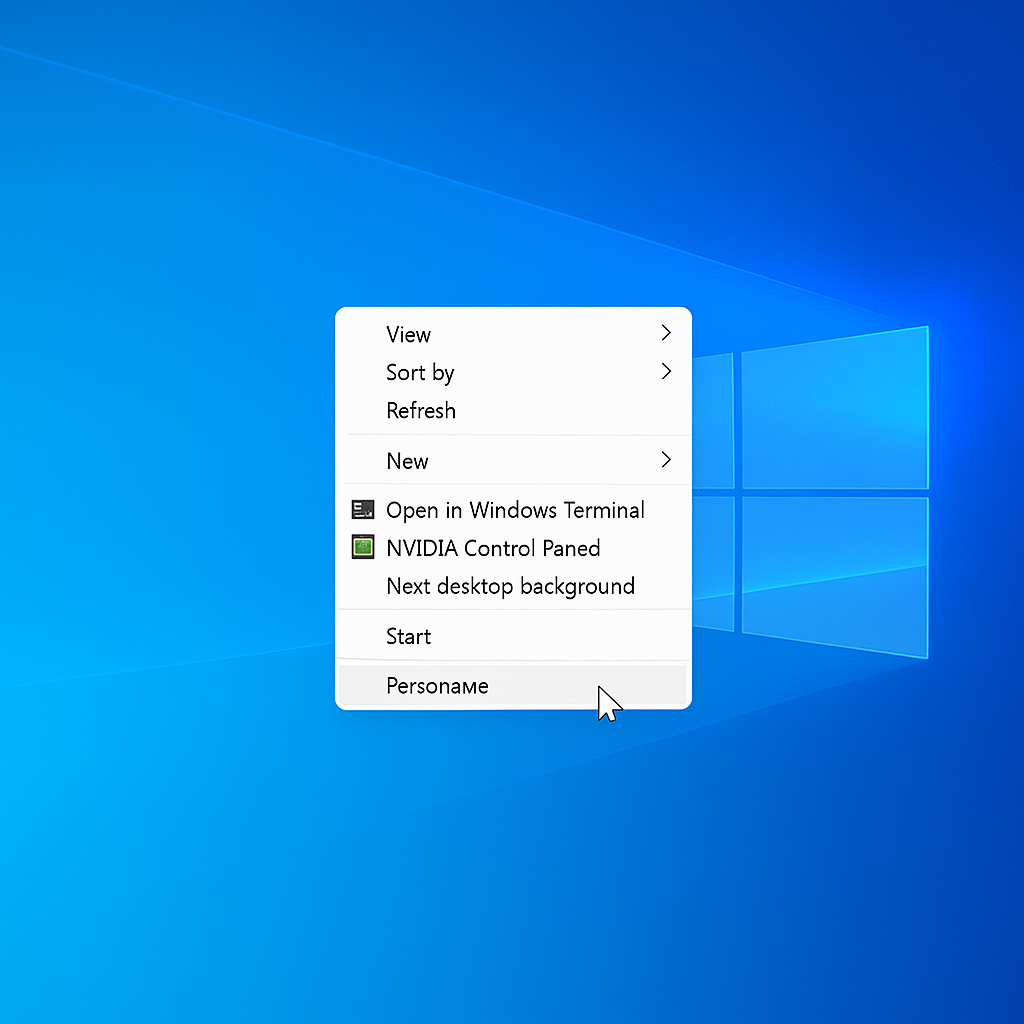Image resolution: width=1024 pixels, height=1024 pixels.
Task: Expand the chevron beside View
Action: (666, 333)
